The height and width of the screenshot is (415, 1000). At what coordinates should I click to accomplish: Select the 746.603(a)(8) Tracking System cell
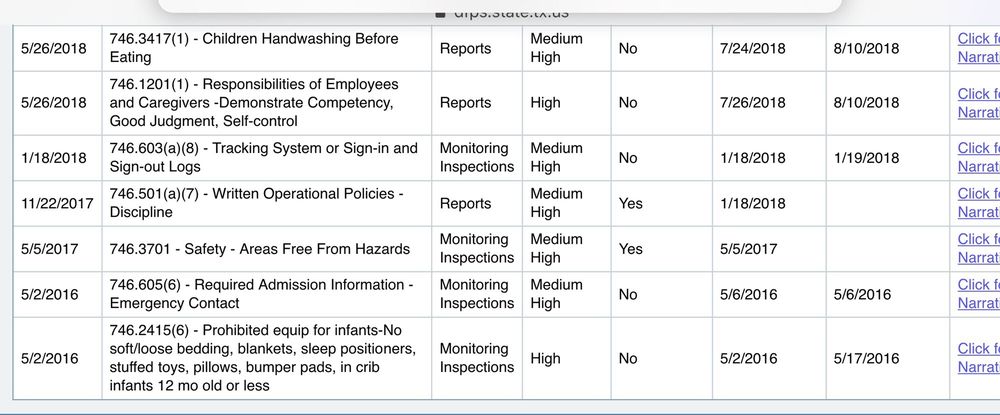click(x=264, y=157)
